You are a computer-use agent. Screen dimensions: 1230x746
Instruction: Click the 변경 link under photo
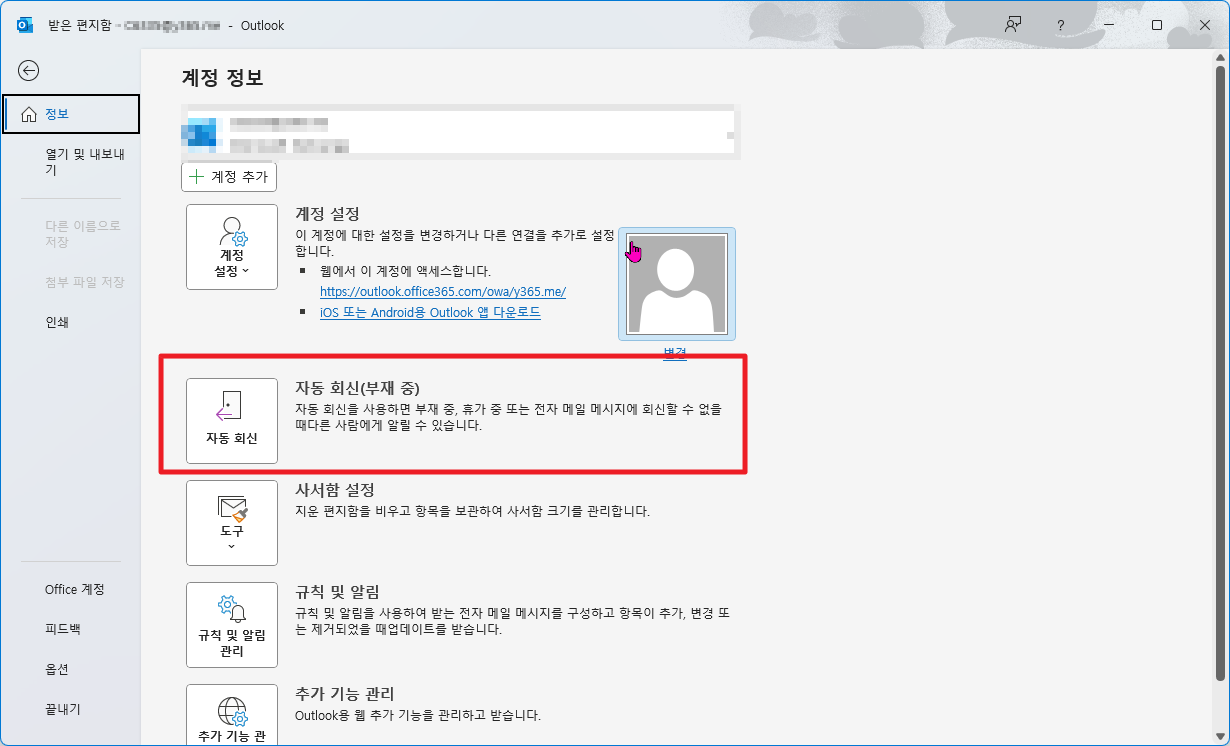pyautogui.click(x=675, y=353)
